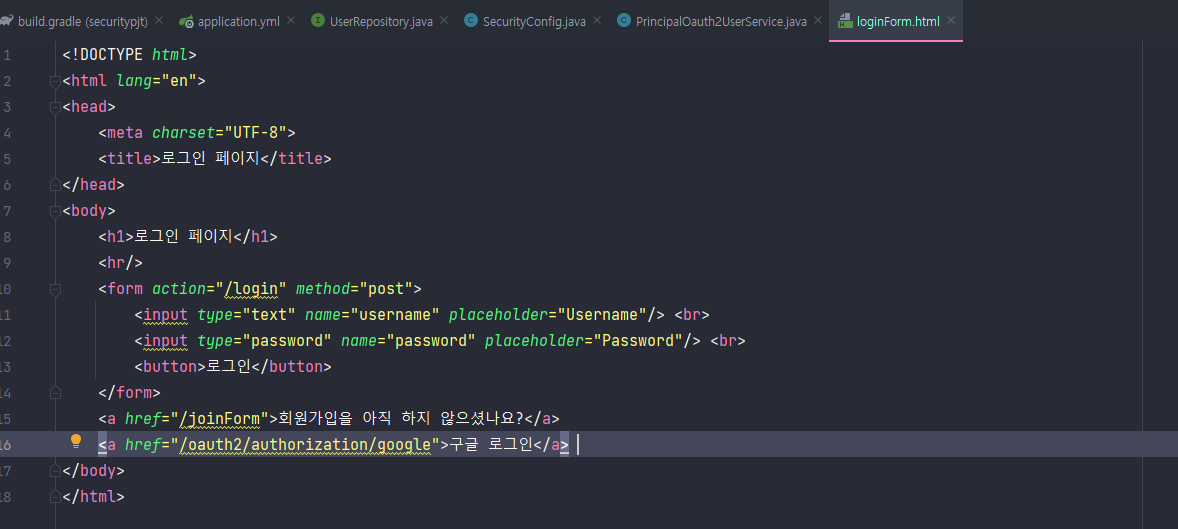This screenshot has height=529, width=1178.
Task: Click line number 5 in the gutter
Action: [6, 159]
